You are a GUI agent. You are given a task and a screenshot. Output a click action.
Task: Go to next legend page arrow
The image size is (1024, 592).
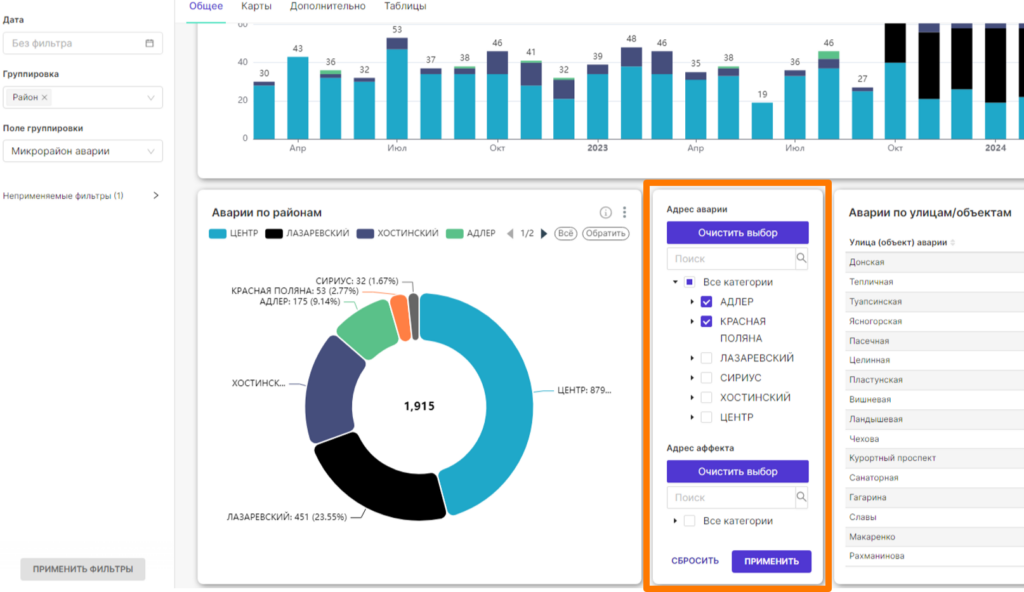(543, 233)
